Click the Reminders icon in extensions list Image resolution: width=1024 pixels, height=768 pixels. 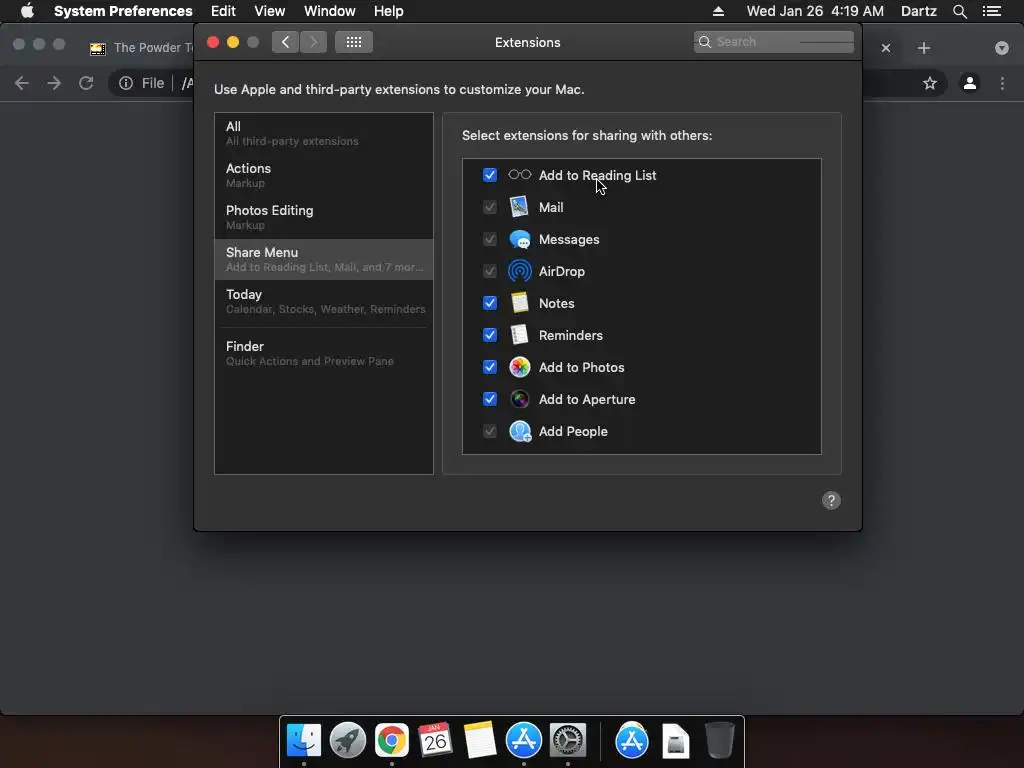(x=519, y=334)
